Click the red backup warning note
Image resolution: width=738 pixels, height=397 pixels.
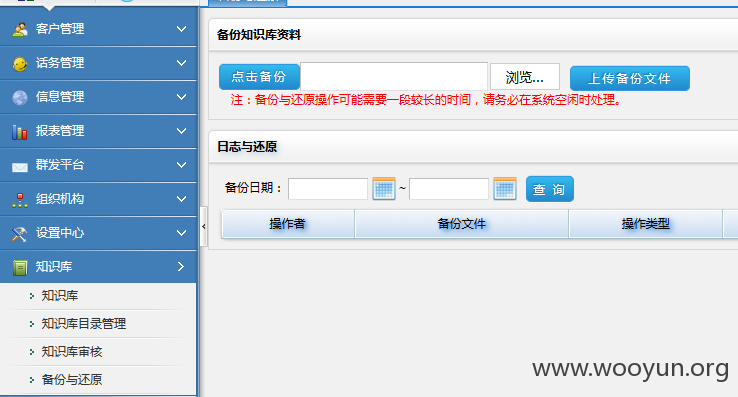[x=426, y=100]
